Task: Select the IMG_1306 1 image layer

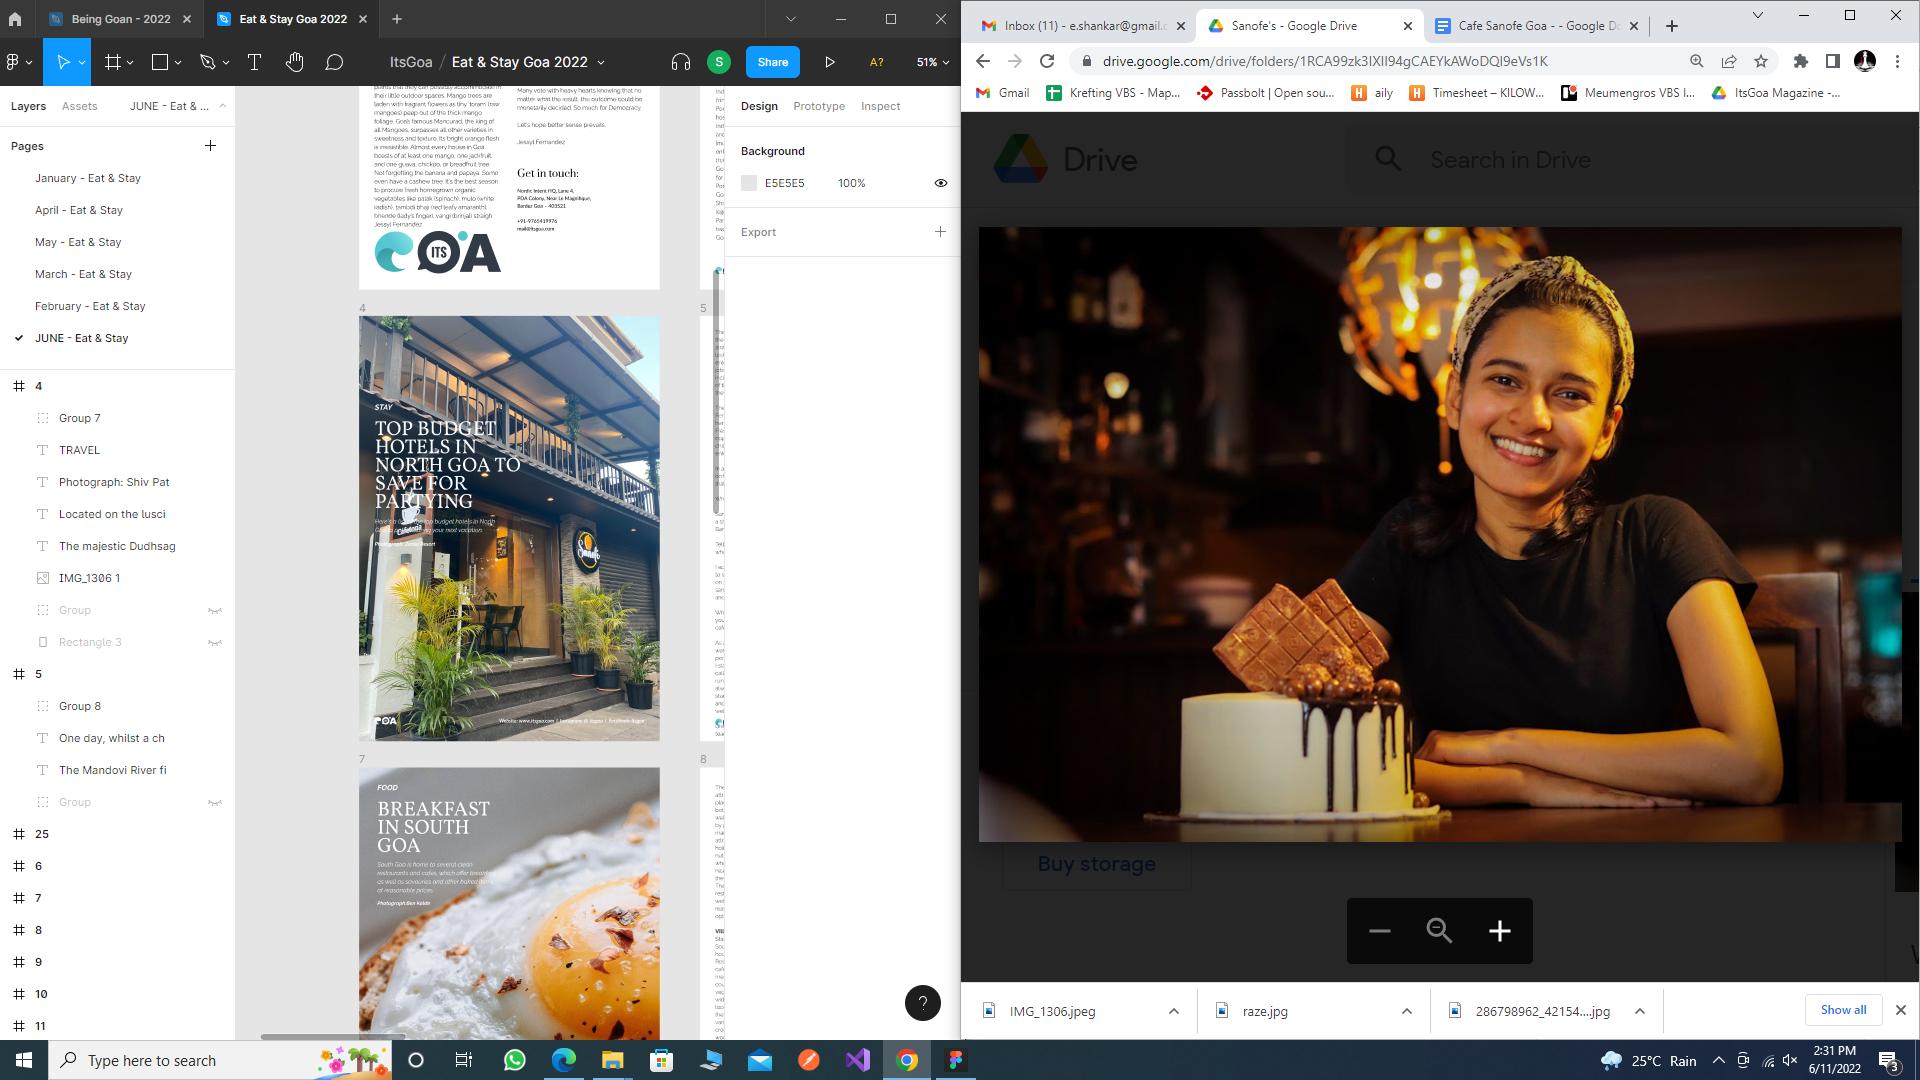Action: [x=89, y=578]
